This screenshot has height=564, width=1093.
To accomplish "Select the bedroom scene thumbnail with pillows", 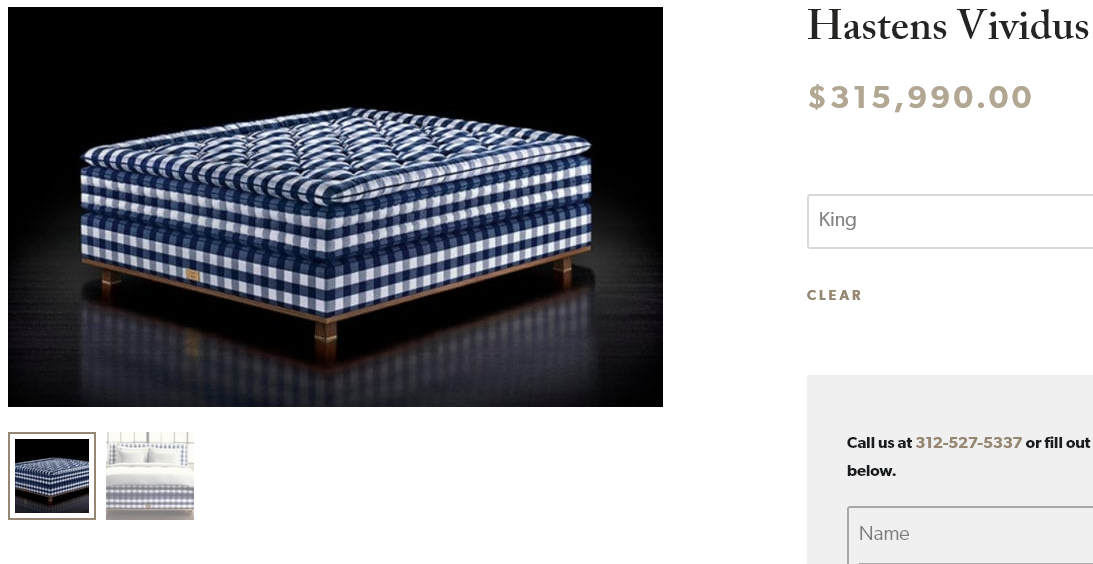I will (150, 476).
